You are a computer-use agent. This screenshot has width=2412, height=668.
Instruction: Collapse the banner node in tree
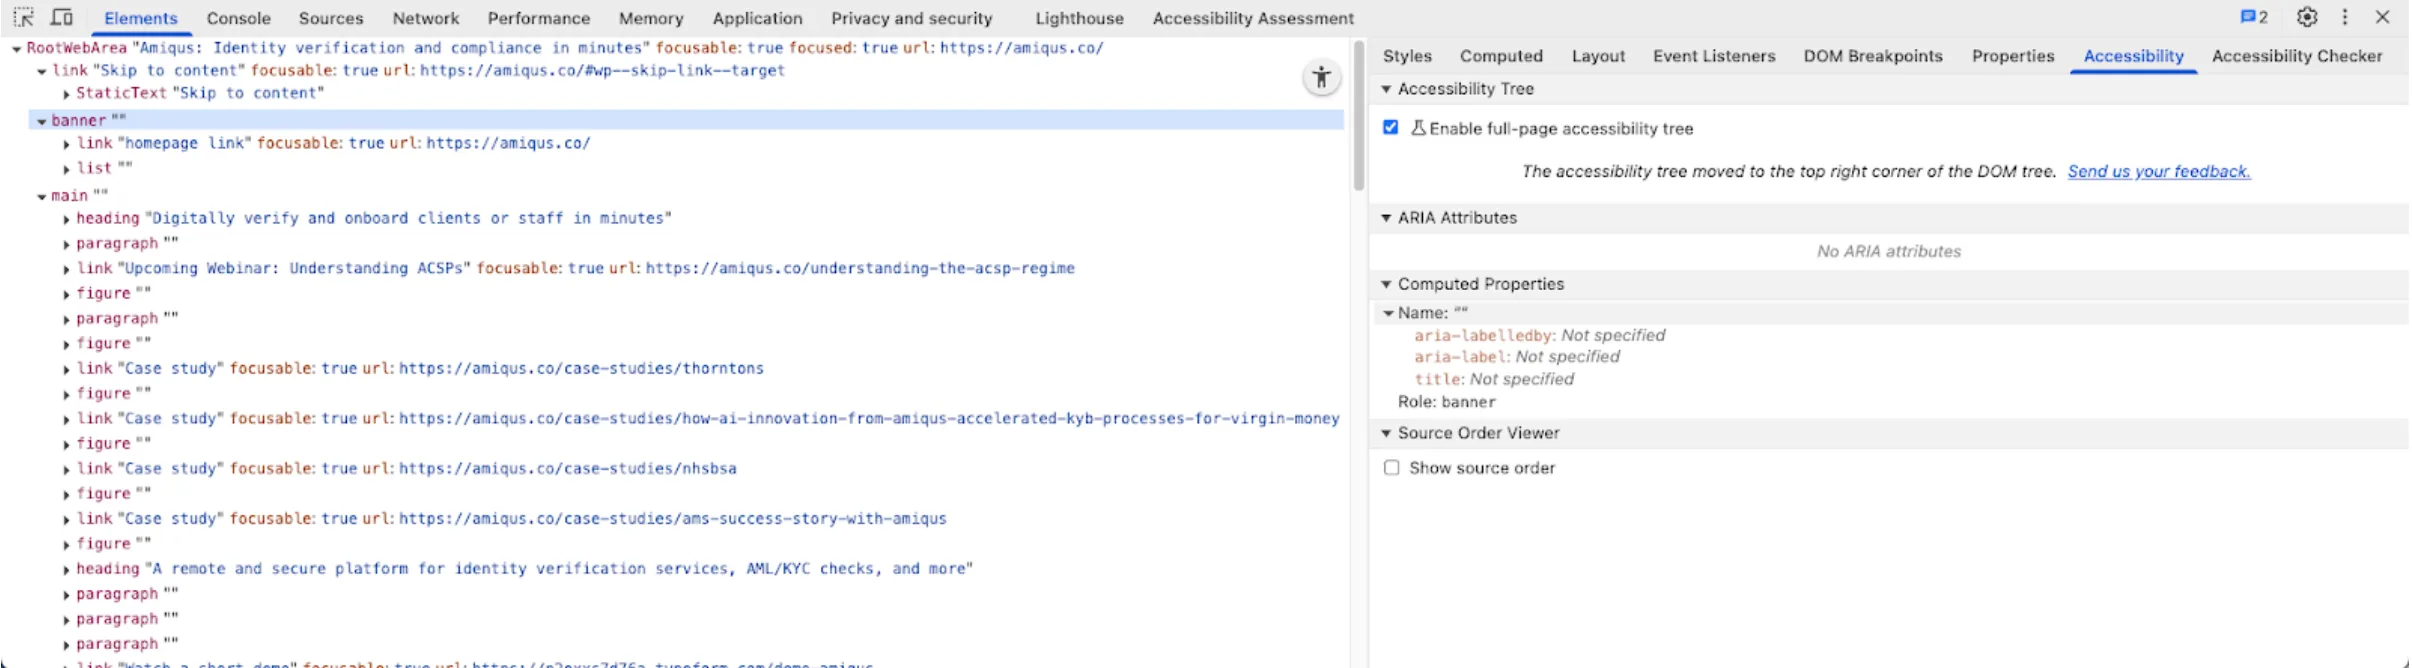tap(42, 121)
